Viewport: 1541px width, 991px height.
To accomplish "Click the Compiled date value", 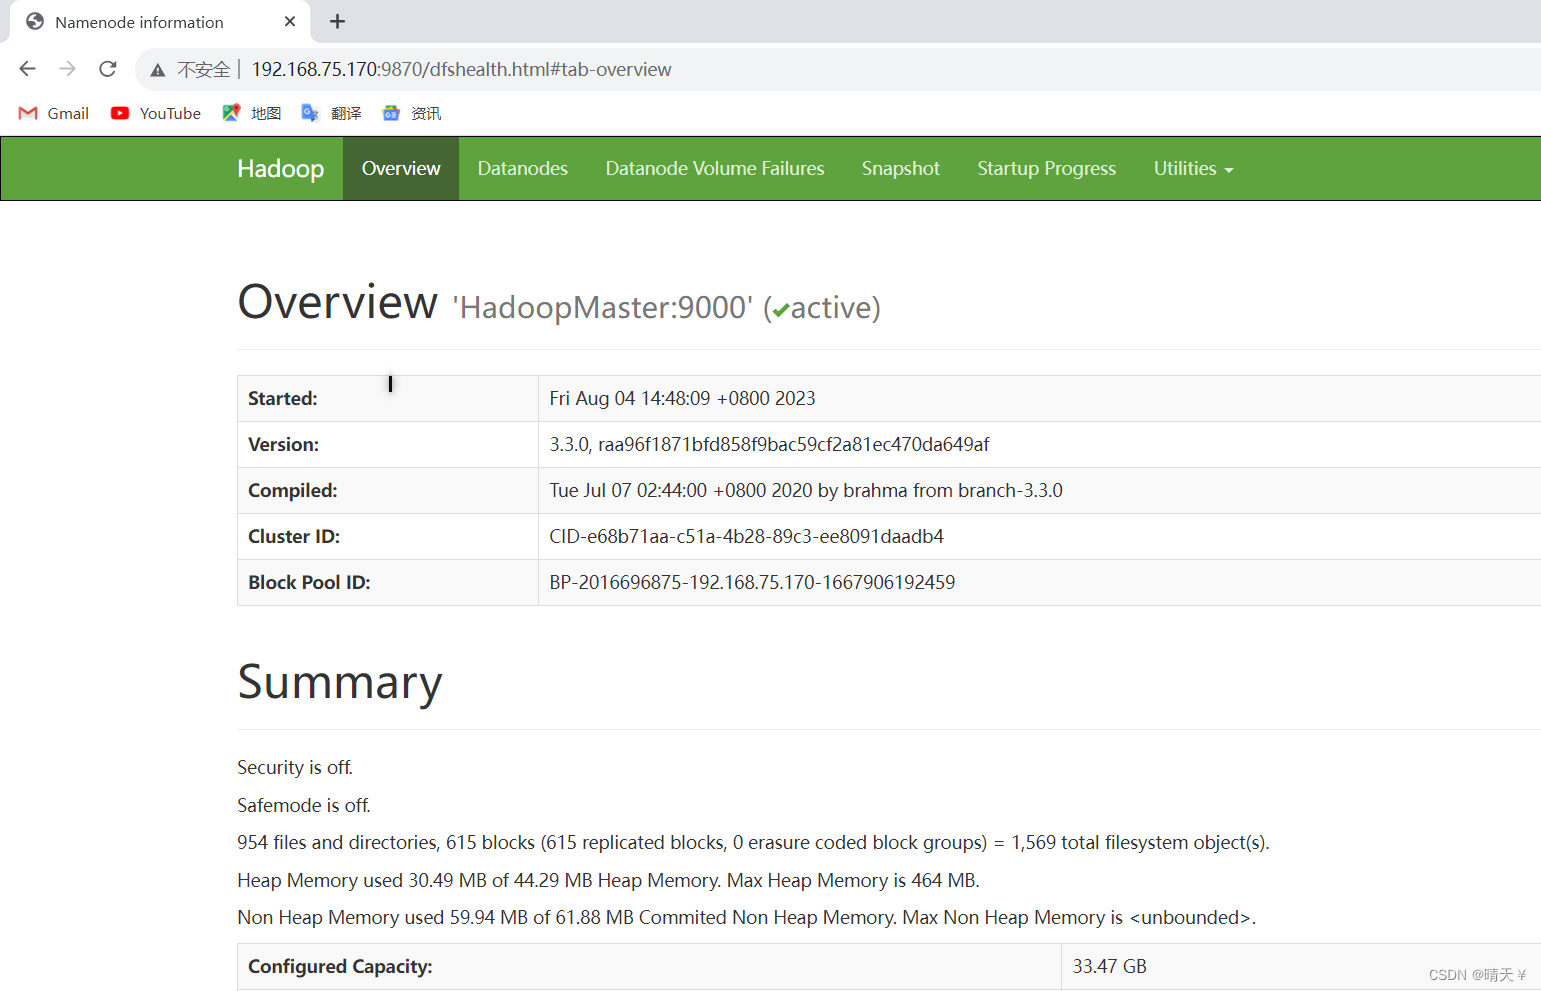I will tap(806, 491).
